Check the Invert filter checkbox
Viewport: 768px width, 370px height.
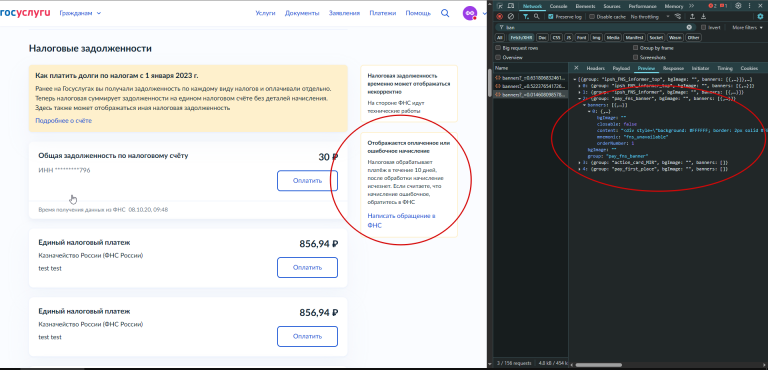click(x=703, y=27)
